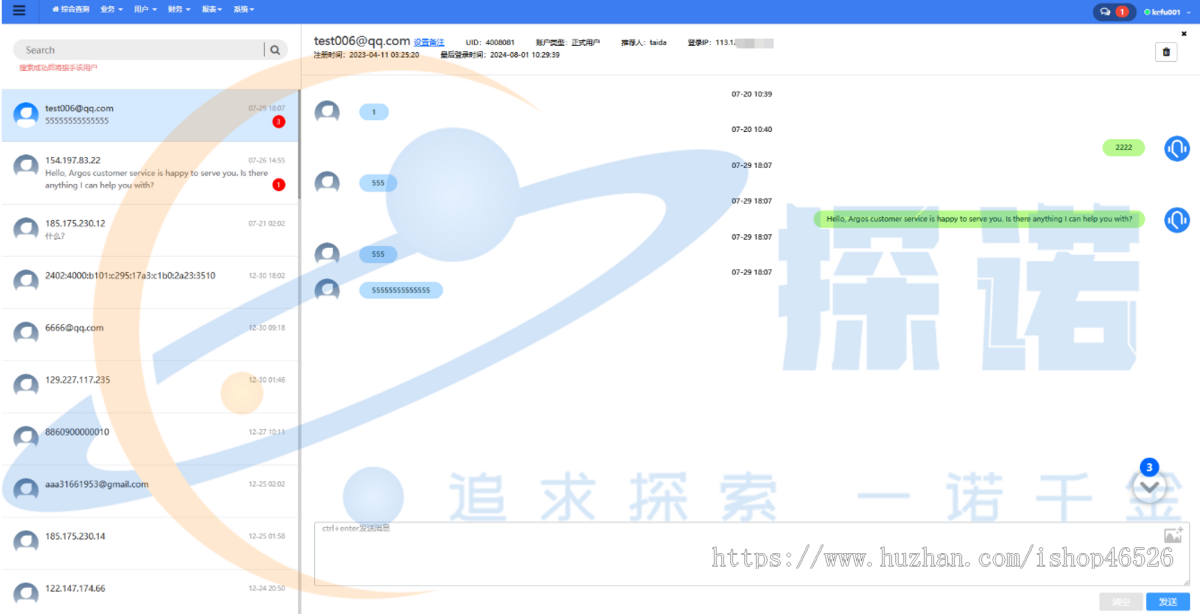Viewport: 1200px width, 614px height.
Task: Click the unread badge on 154.197.83.22
Action: pyautogui.click(x=279, y=185)
